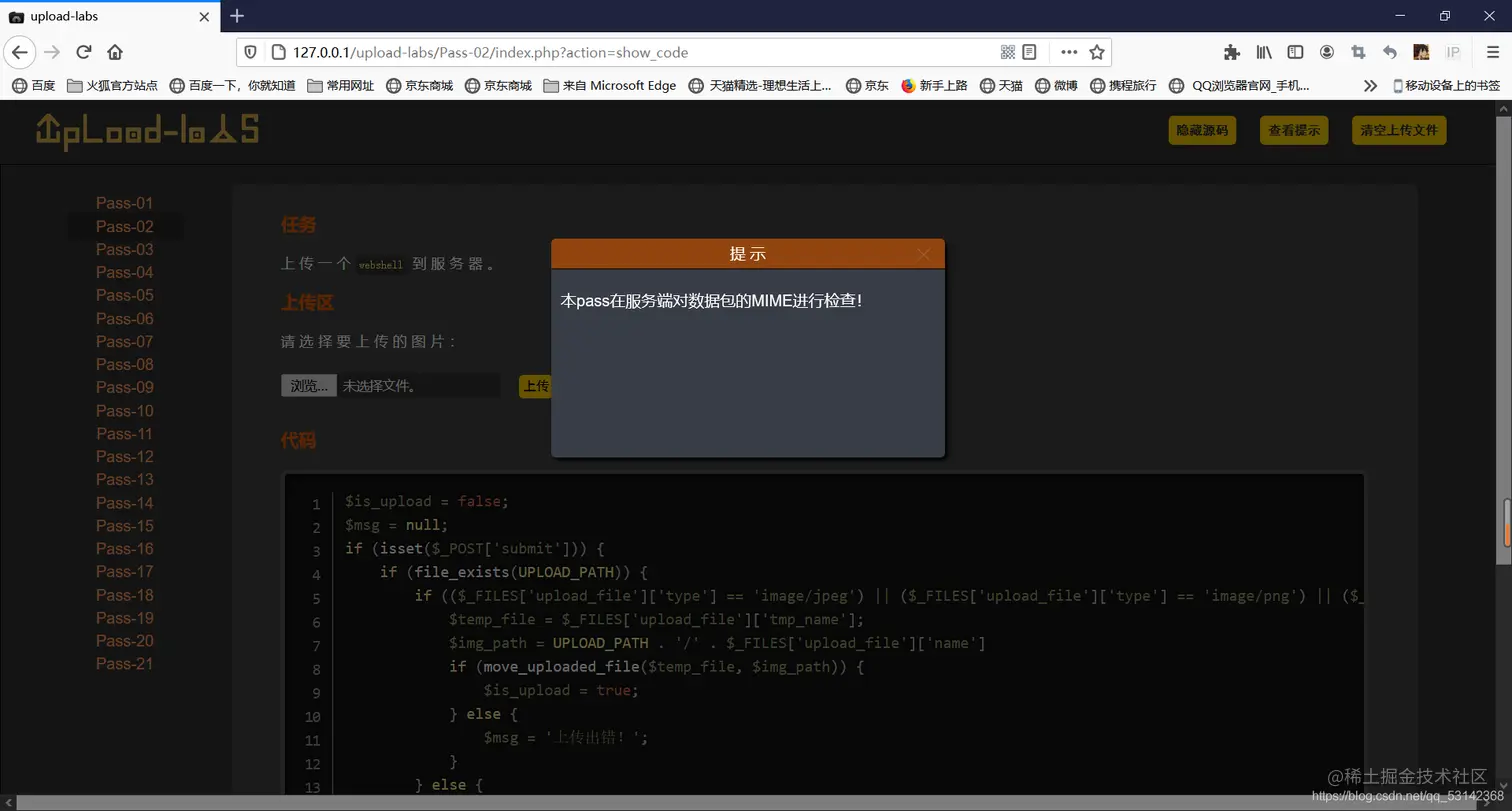The width and height of the screenshot is (1512, 811).
Task: Select Pass-15 in the sidebar
Action: [124, 526]
